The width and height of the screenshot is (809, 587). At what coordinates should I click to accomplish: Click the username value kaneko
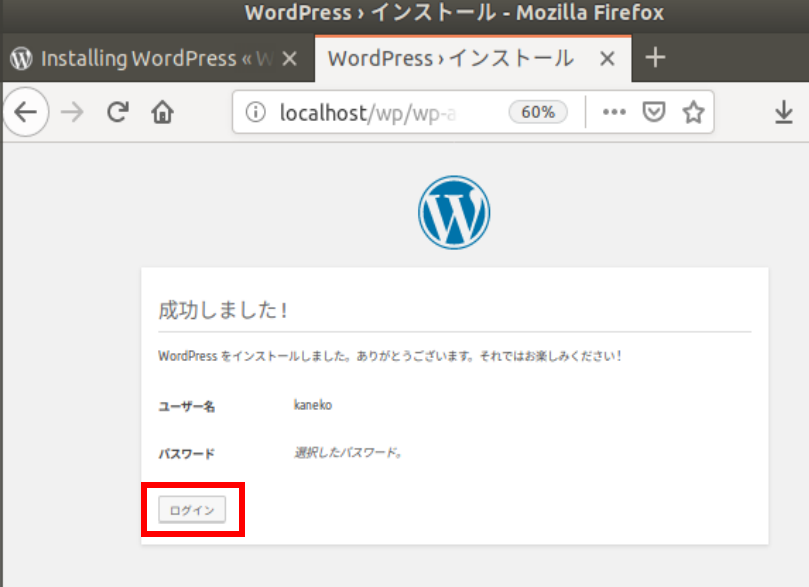click(x=313, y=405)
